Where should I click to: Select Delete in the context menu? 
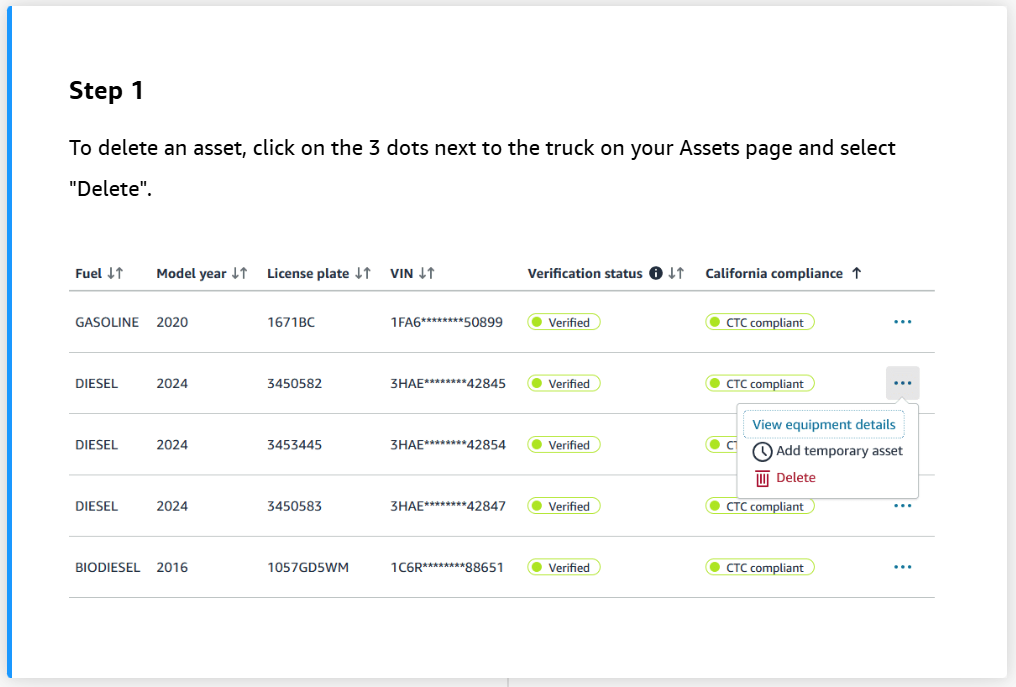[x=796, y=478]
